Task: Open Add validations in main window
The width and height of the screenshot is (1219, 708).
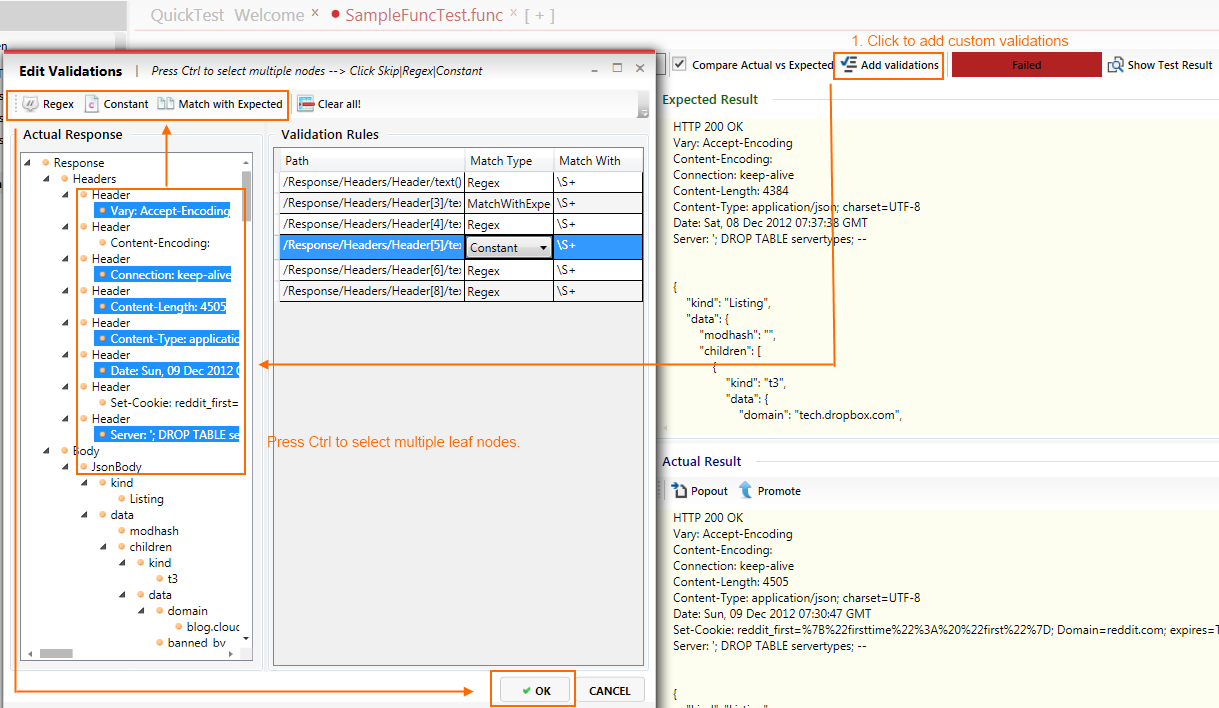Action: [890, 65]
